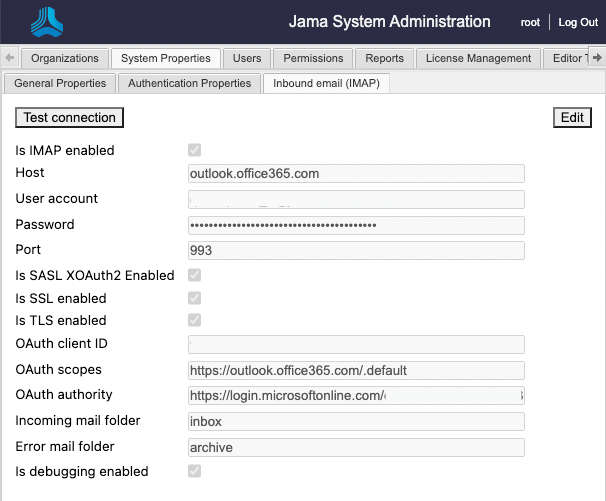The width and height of the screenshot is (606, 501).
Task: Click the Password input field
Action: (356, 225)
